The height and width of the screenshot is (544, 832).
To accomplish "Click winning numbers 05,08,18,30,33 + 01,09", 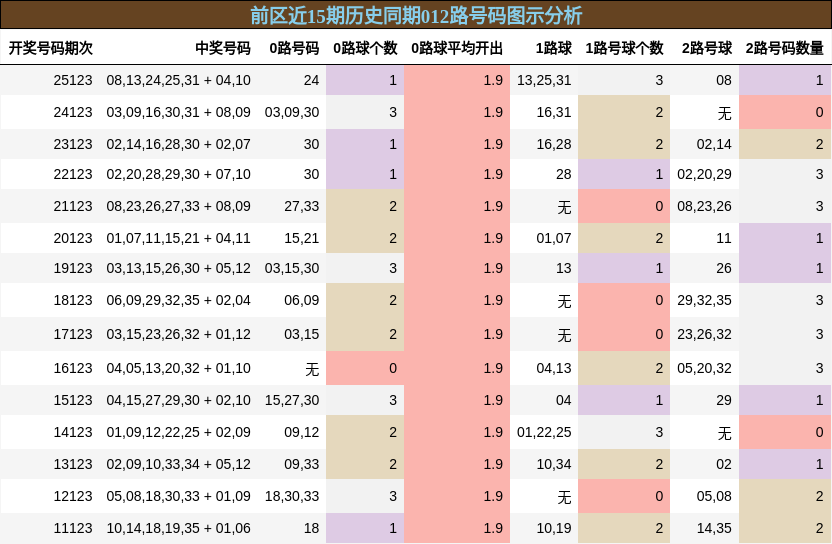I will [x=178, y=496].
